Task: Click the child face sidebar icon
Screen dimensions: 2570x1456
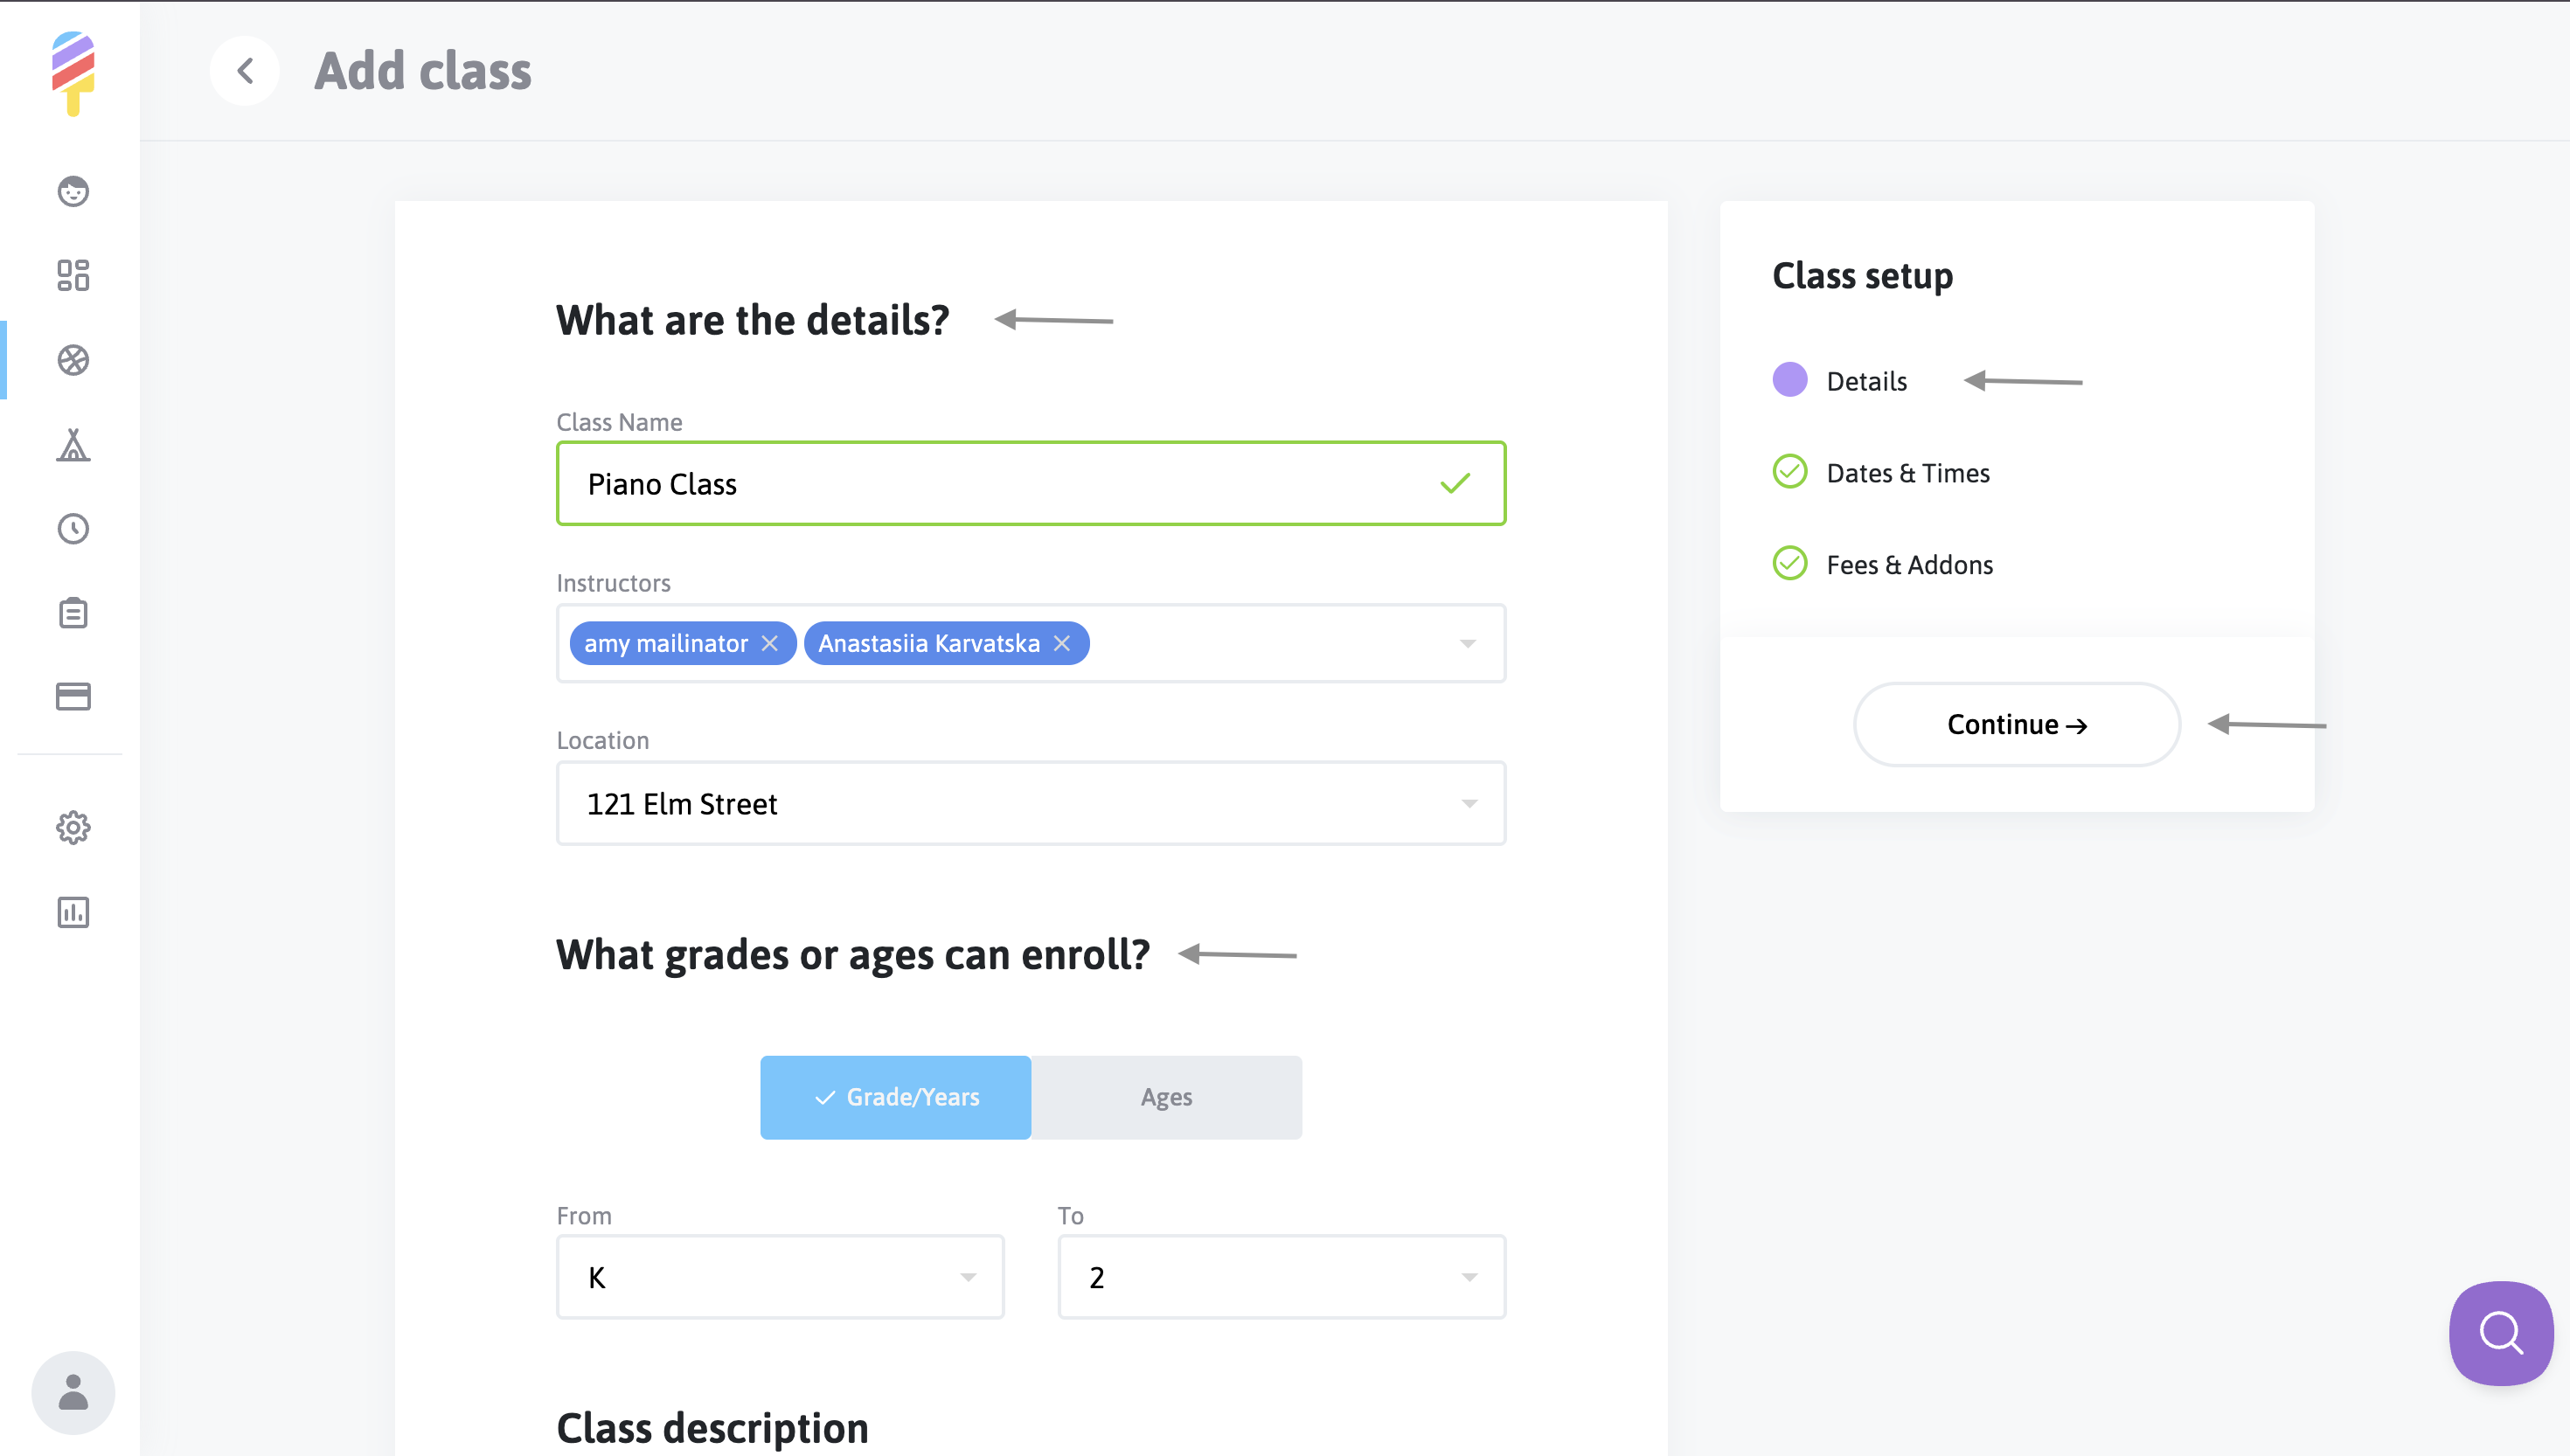Action: (x=73, y=191)
